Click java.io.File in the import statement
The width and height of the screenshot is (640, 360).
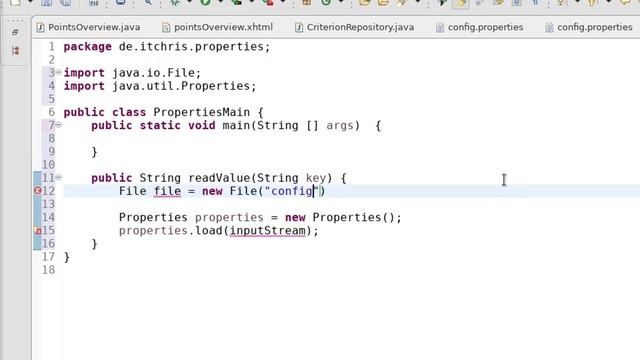coord(153,73)
